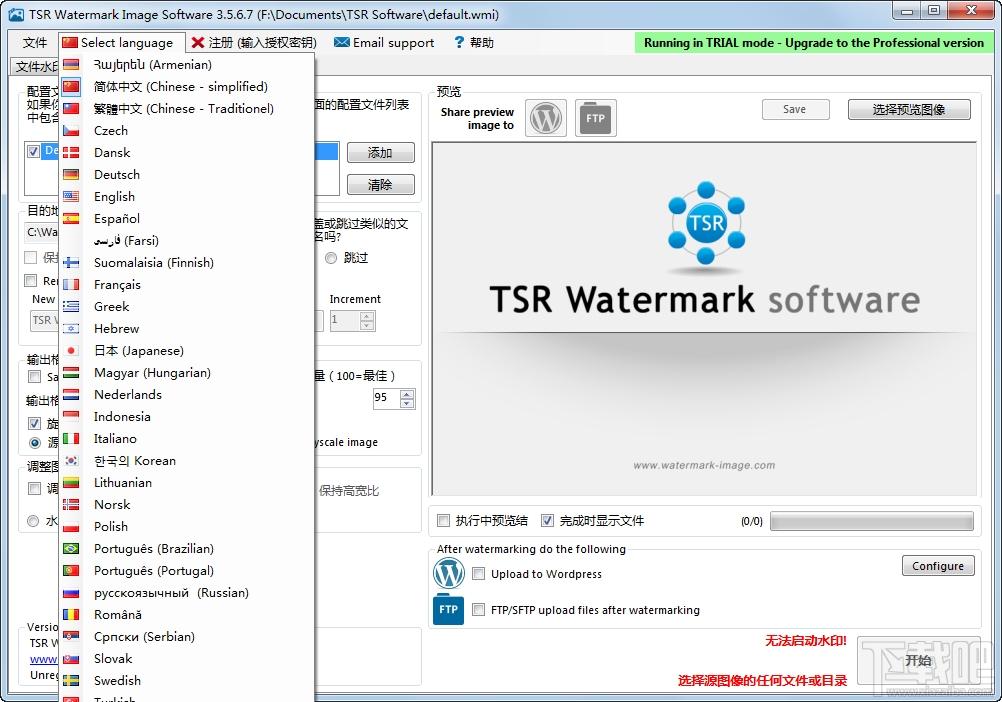Share preview image to WordPress icon
The height and width of the screenshot is (702, 1002).
(x=546, y=118)
